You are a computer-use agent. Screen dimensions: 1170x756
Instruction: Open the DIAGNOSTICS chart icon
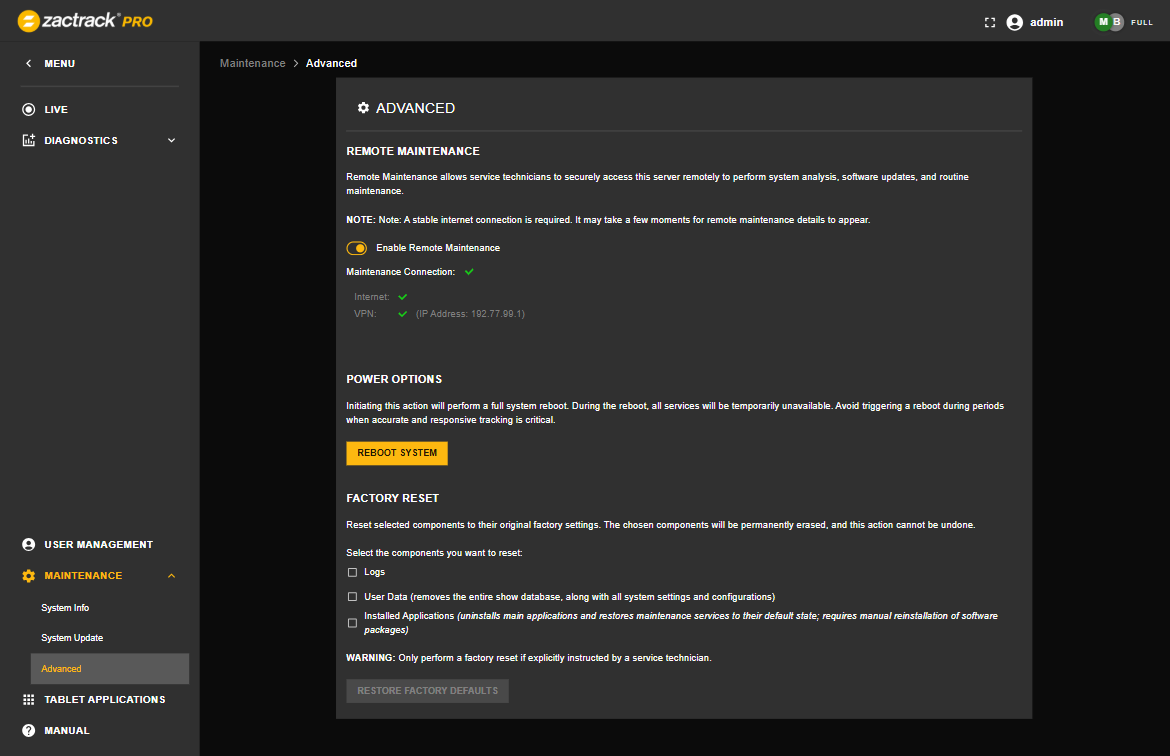pos(27,140)
